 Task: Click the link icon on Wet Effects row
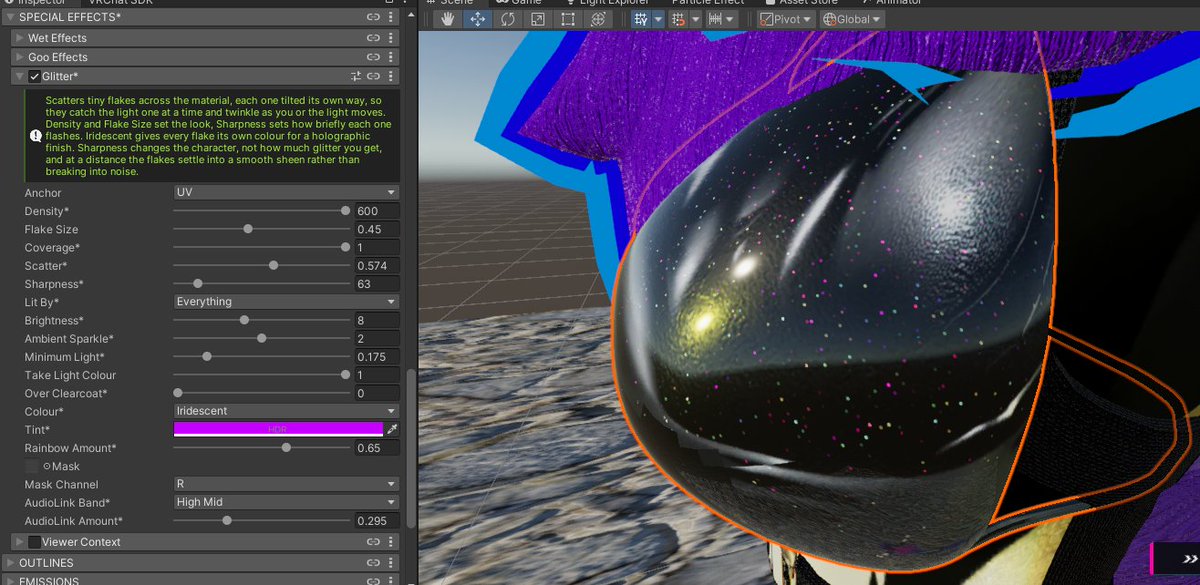click(x=373, y=38)
